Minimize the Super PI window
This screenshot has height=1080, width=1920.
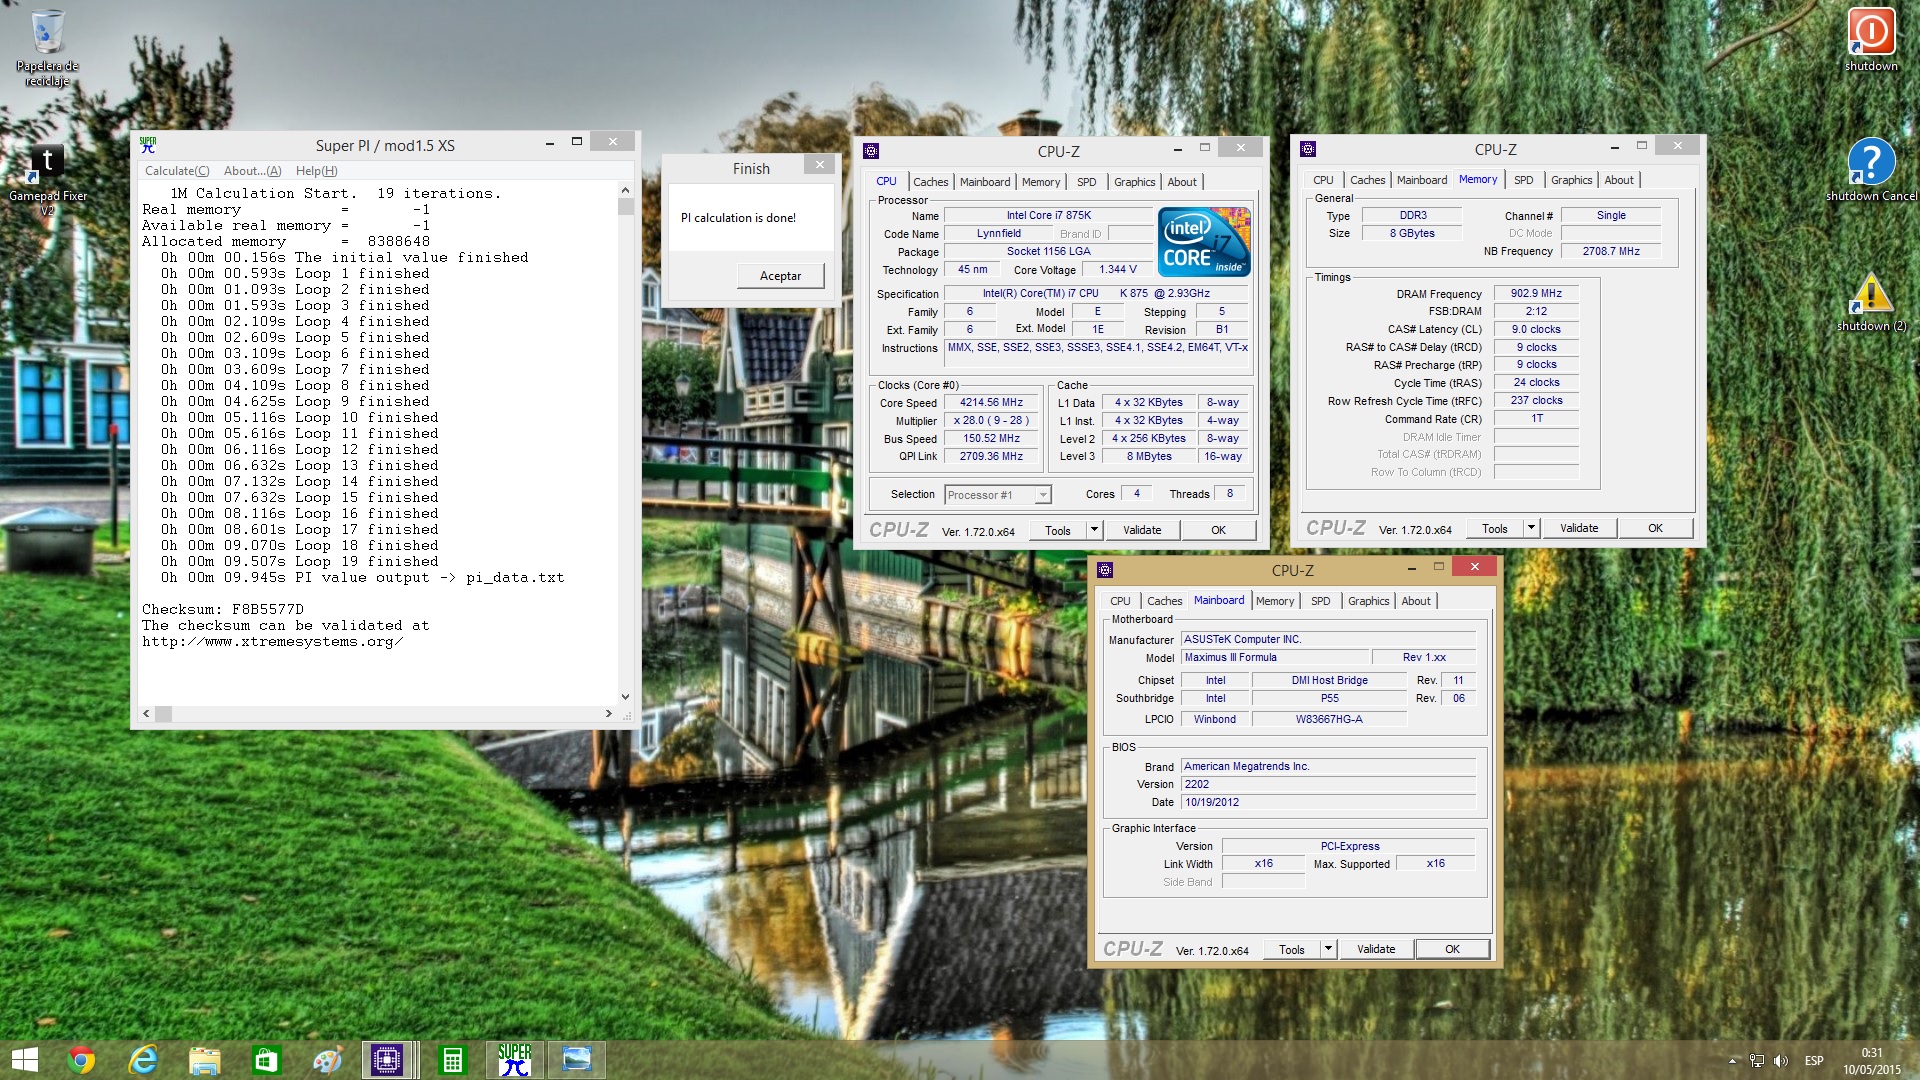coord(549,143)
